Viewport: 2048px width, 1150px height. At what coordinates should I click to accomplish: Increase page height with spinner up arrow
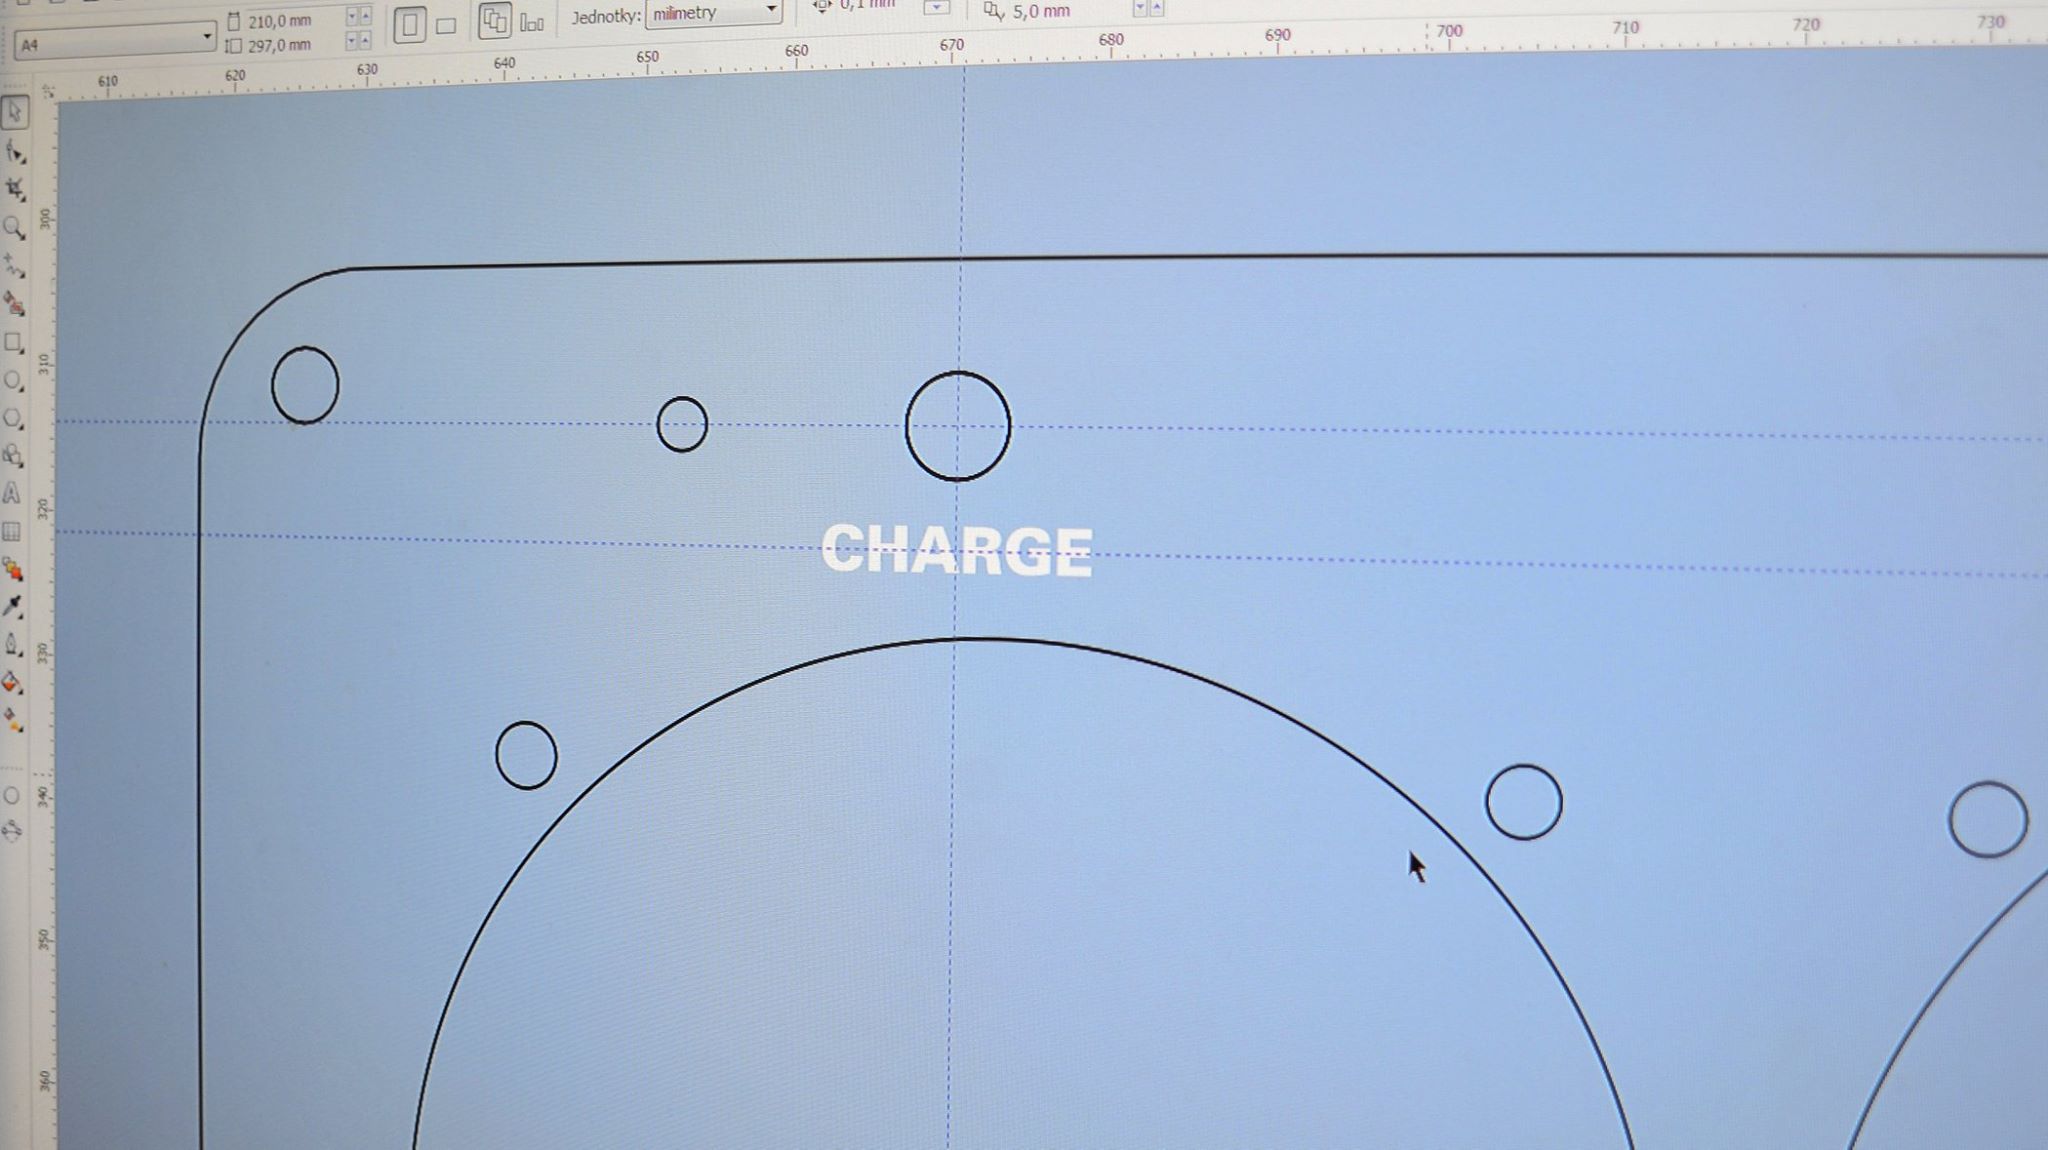coord(365,41)
